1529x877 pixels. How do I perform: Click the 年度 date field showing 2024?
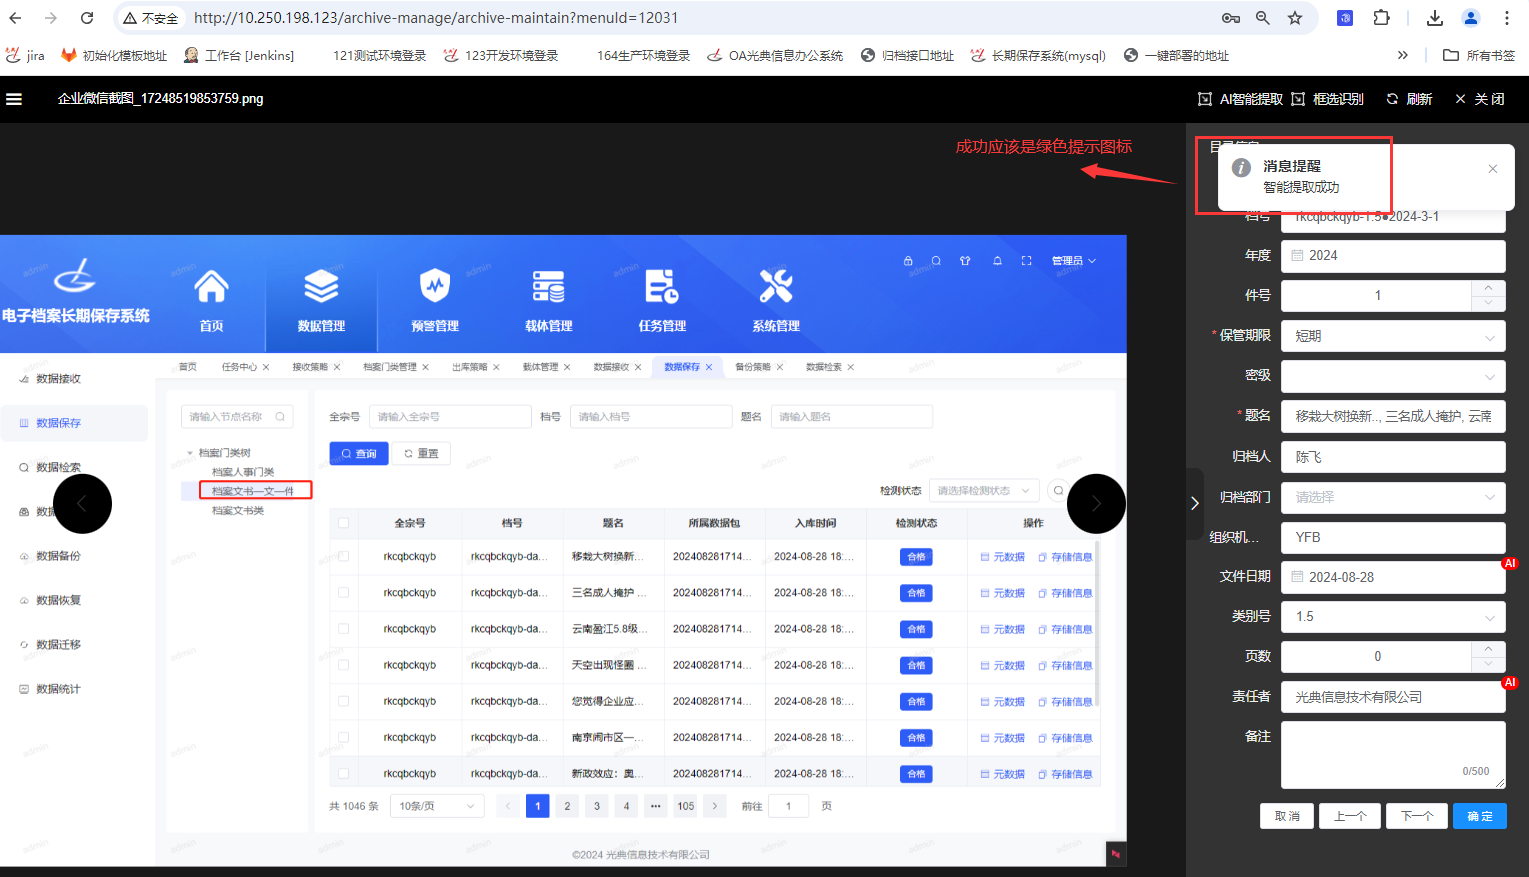[1393, 256]
